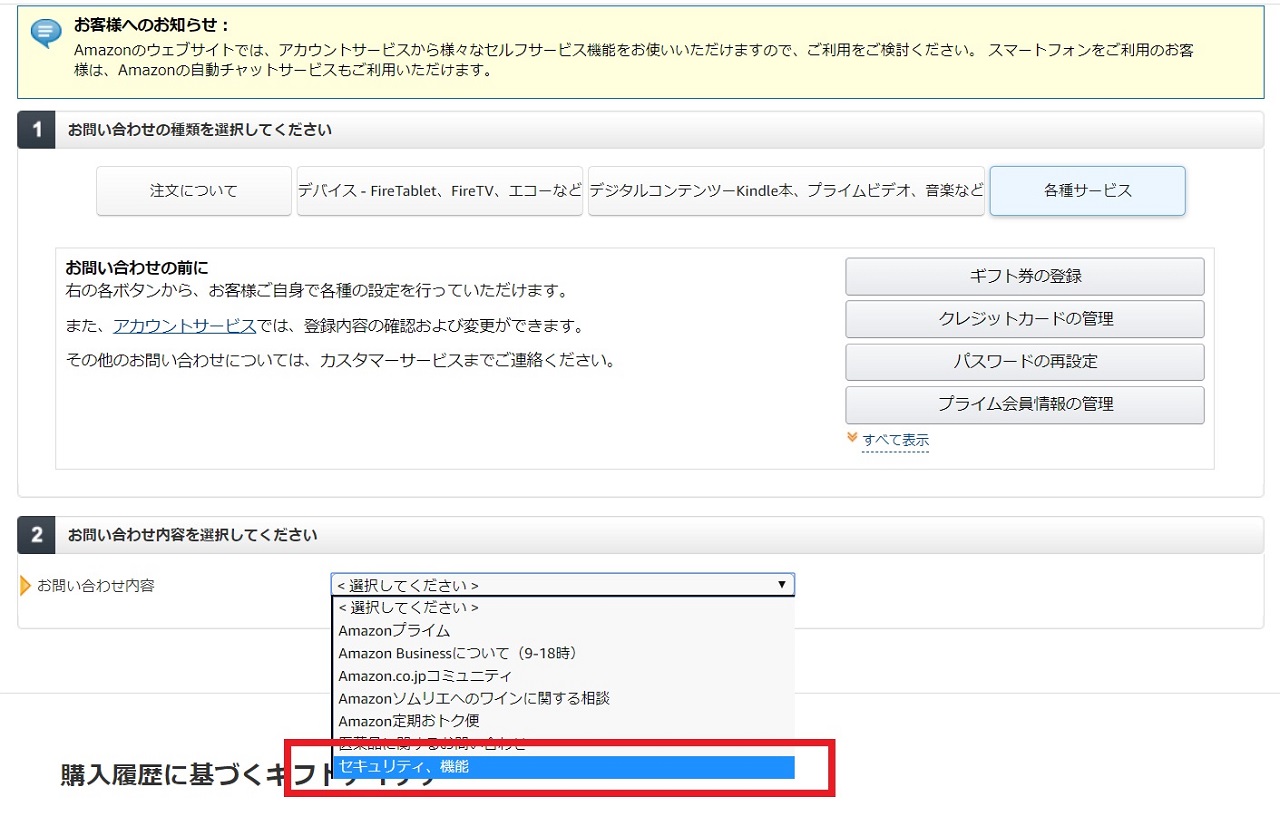Expand すべて表示 to show all options
Image resolution: width=1280 pixels, height=826 pixels.
(895, 440)
